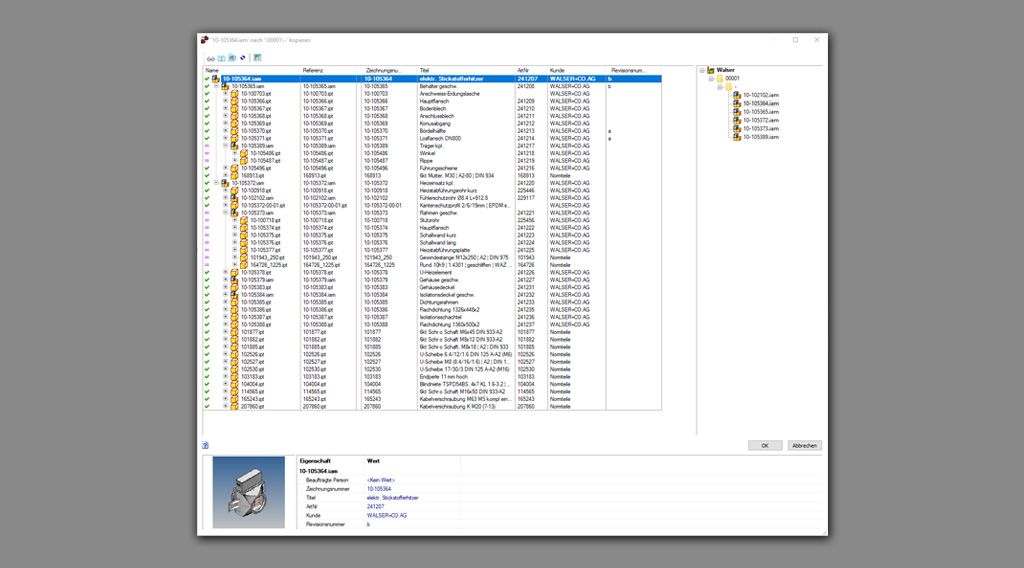Click assembly icon of 10-105372.iam in right tree
The image size is (1024, 568).
[x=737, y=120]
